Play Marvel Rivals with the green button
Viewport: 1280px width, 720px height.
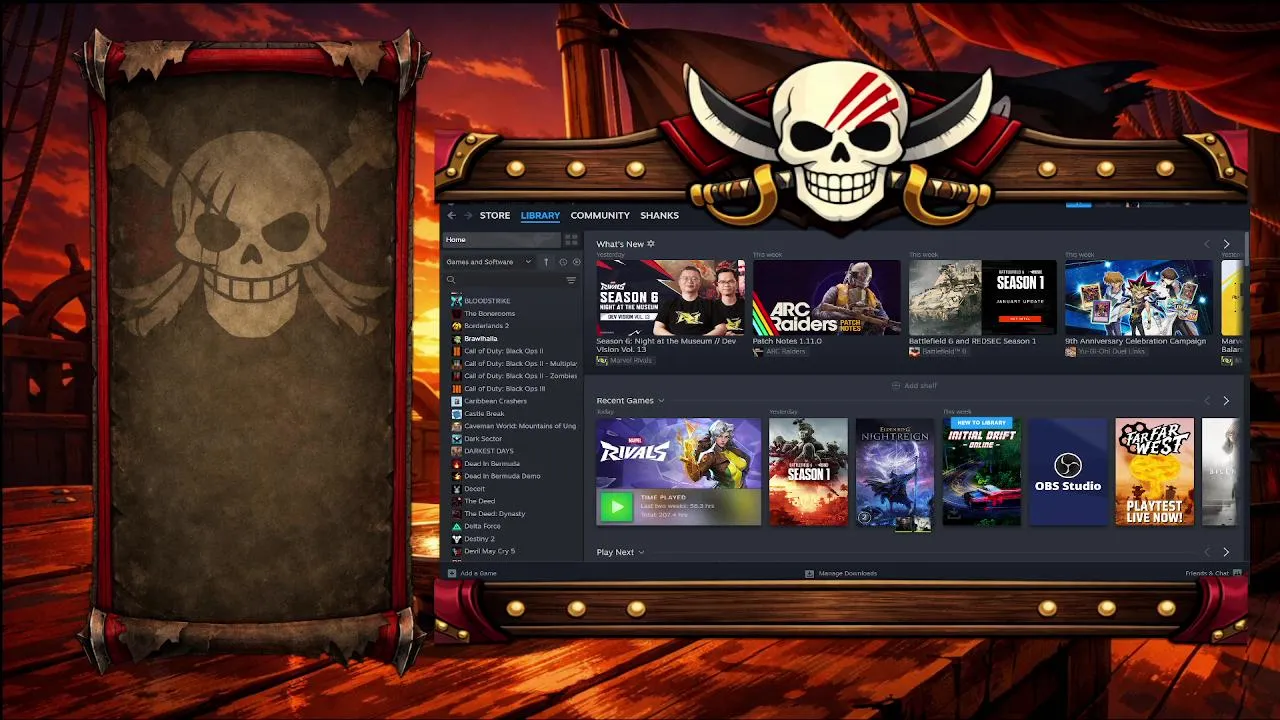click(616, 507)
